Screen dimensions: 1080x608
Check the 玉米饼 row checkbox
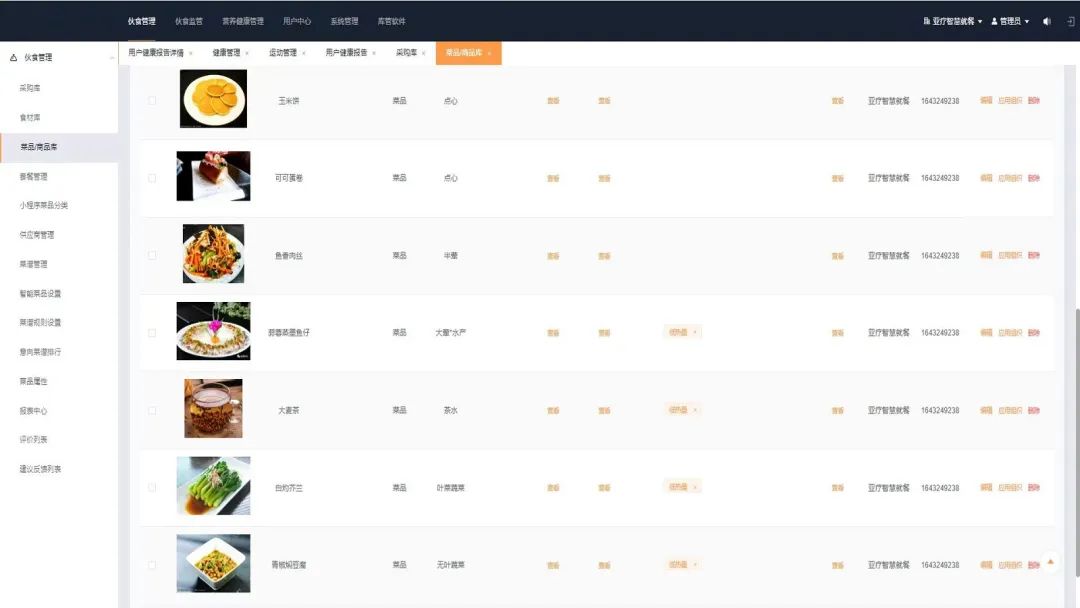[x=152, y=101]
